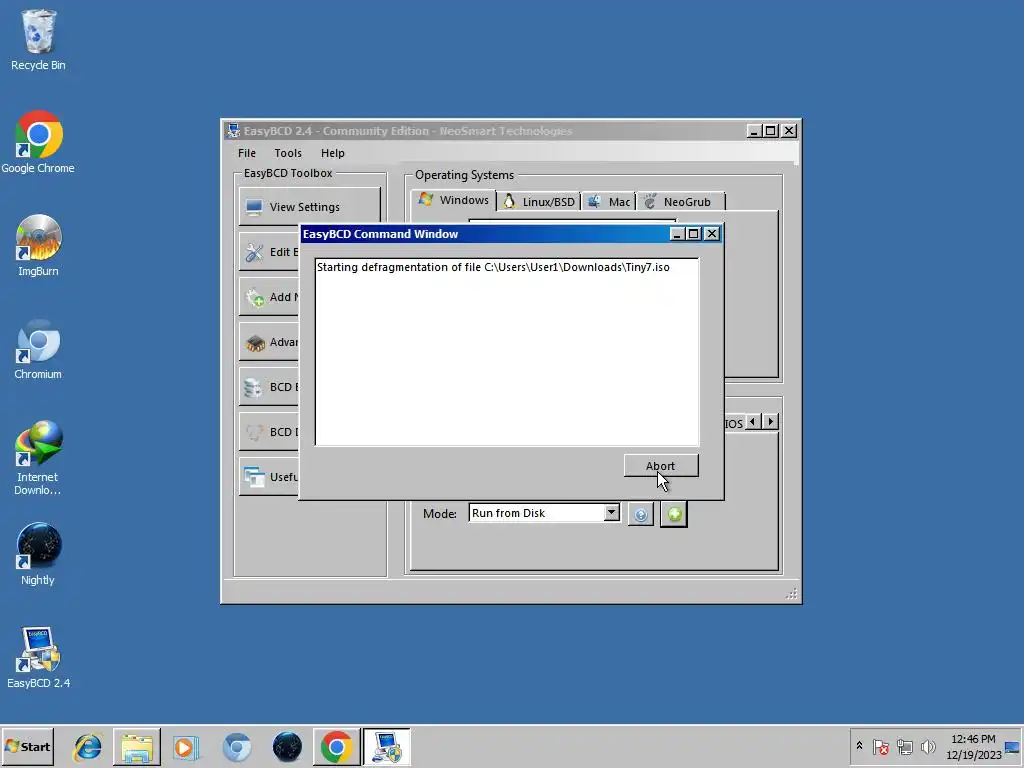Switch to the Mac tab
This screenshot has height=768, width=1024.
(x=609, y=202)
